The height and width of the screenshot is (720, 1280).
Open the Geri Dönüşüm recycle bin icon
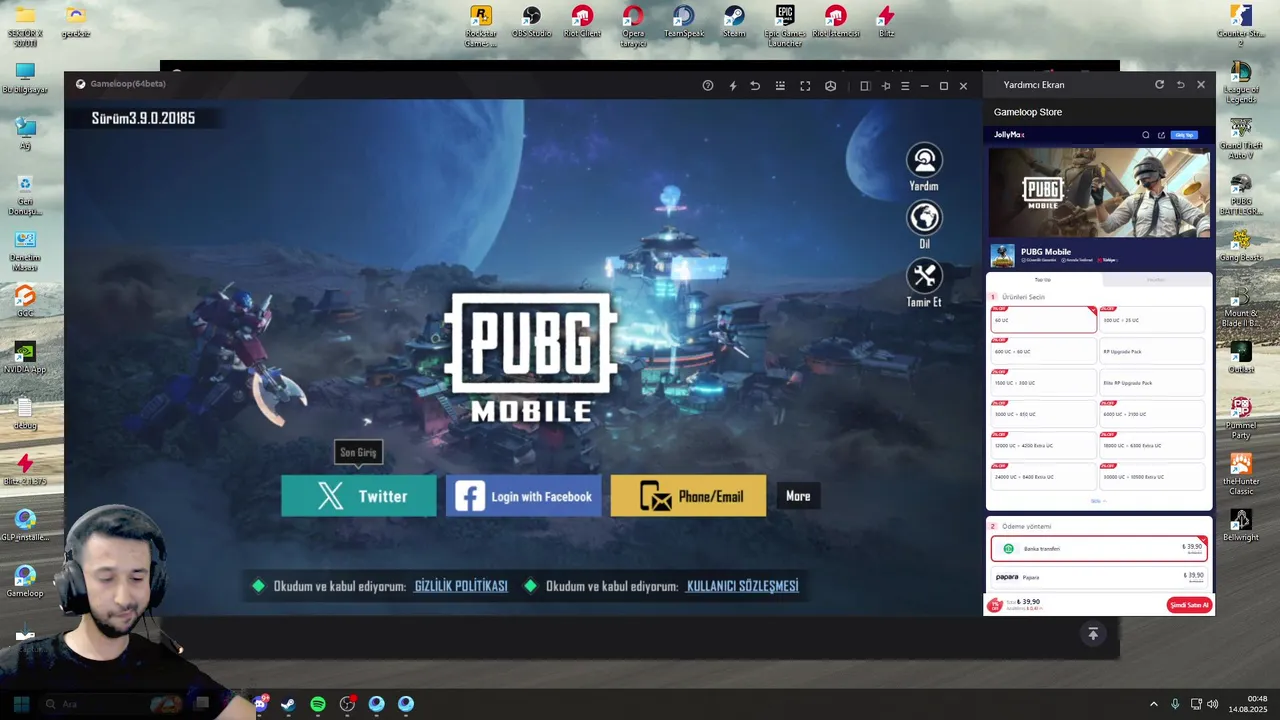(25, 195)
